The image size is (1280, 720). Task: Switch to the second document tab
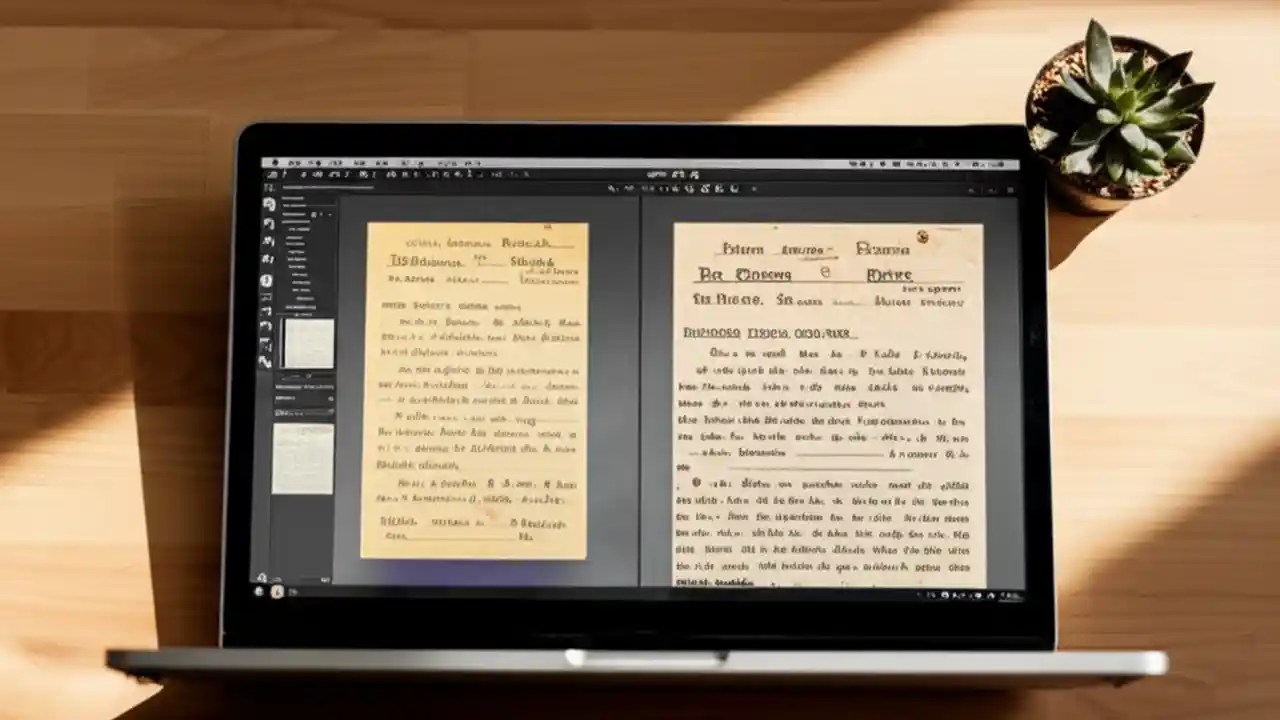(700, 187)
